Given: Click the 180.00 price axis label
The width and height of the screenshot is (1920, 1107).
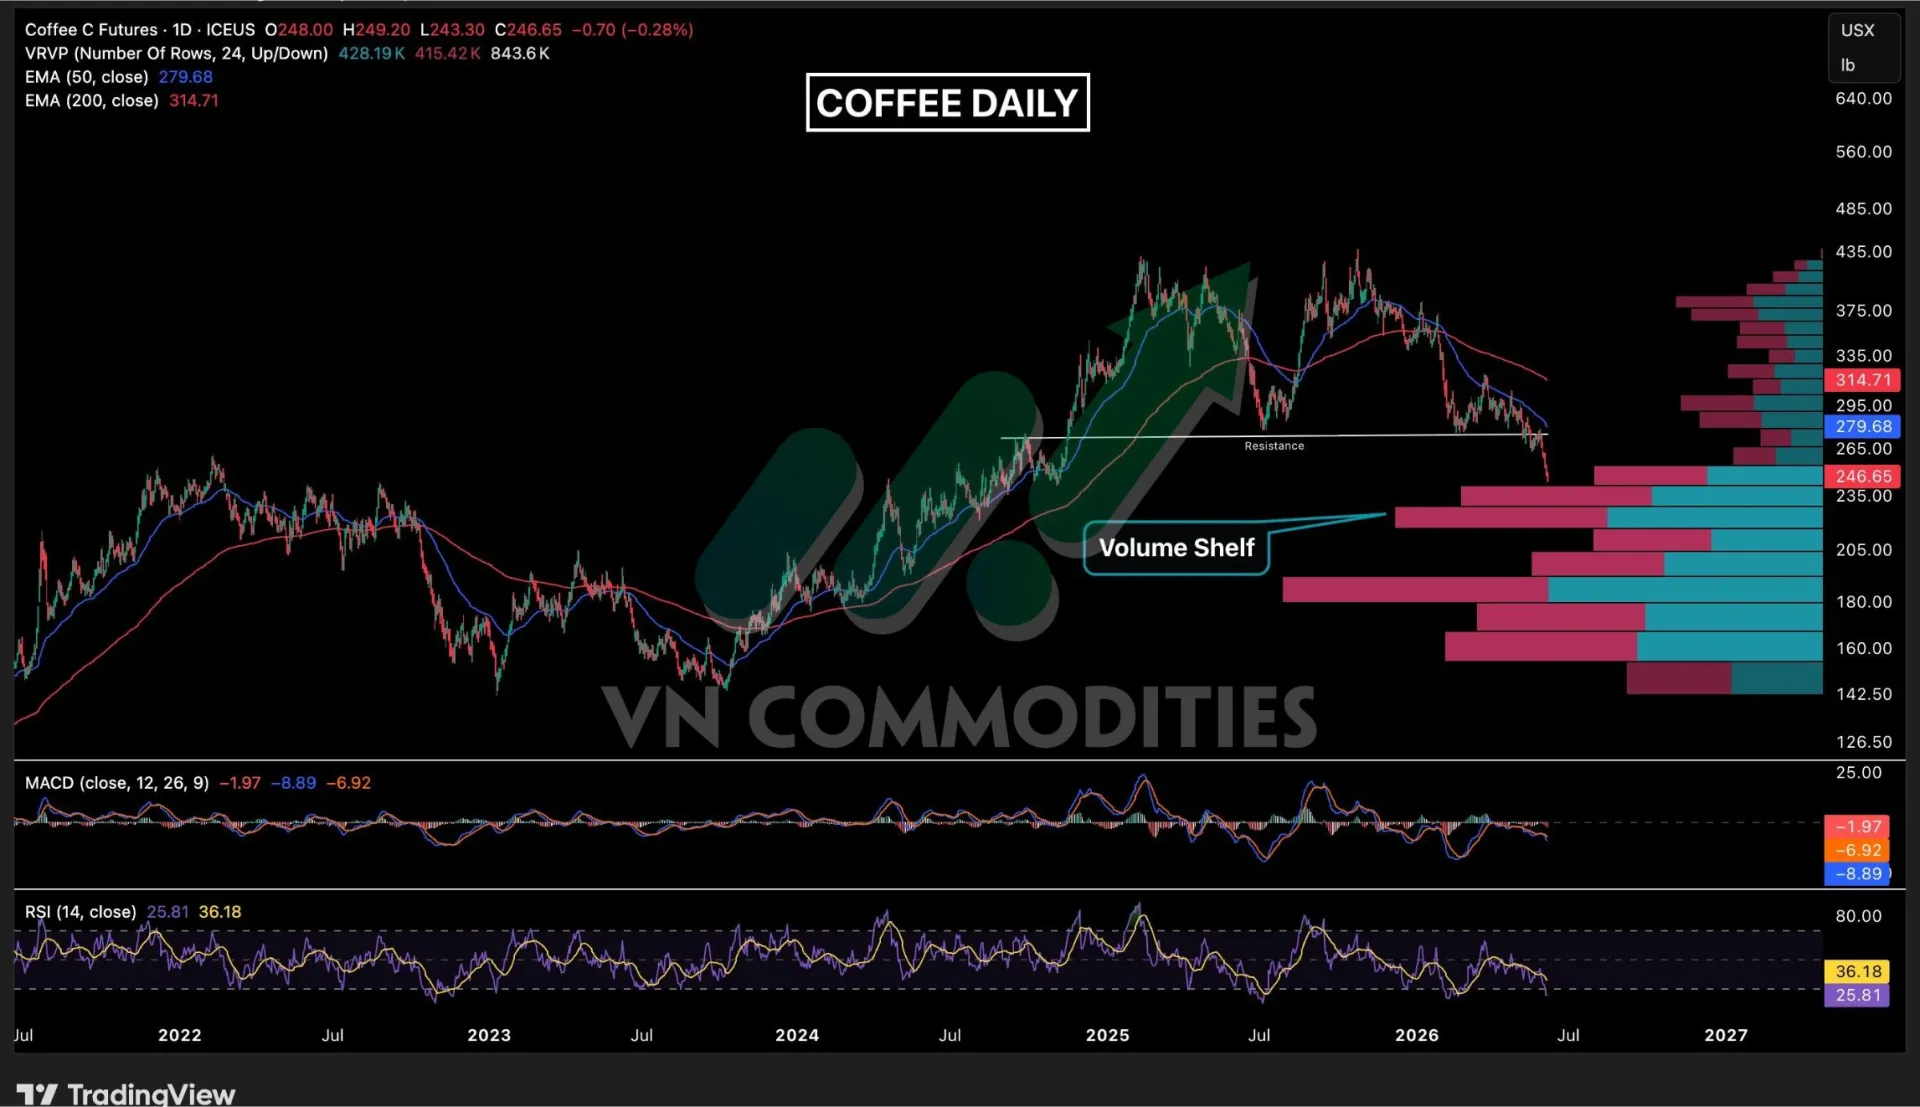Looking at the screenshot, I should point(1863,602).
